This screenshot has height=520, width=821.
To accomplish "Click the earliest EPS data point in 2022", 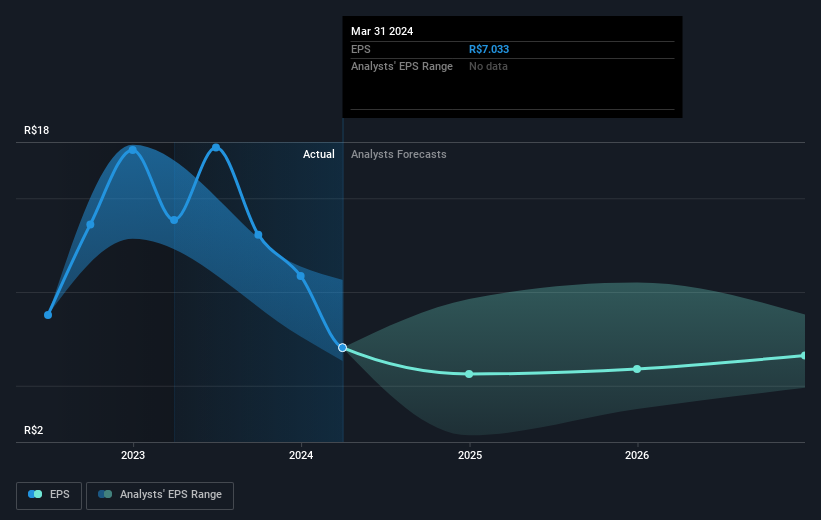I will pyautogui.click(x=48, y=315).
